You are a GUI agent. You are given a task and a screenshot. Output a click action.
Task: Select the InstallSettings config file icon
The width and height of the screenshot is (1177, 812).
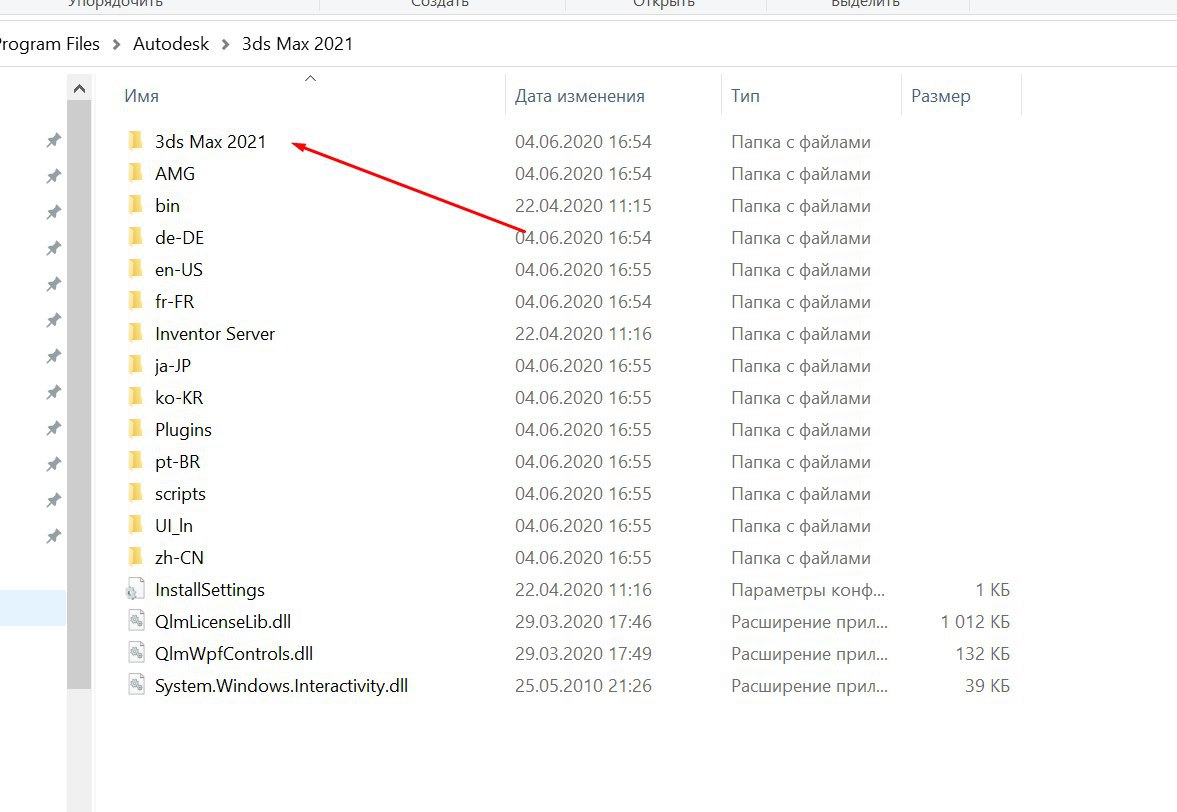pyautogui.click(x=136, y=589)
